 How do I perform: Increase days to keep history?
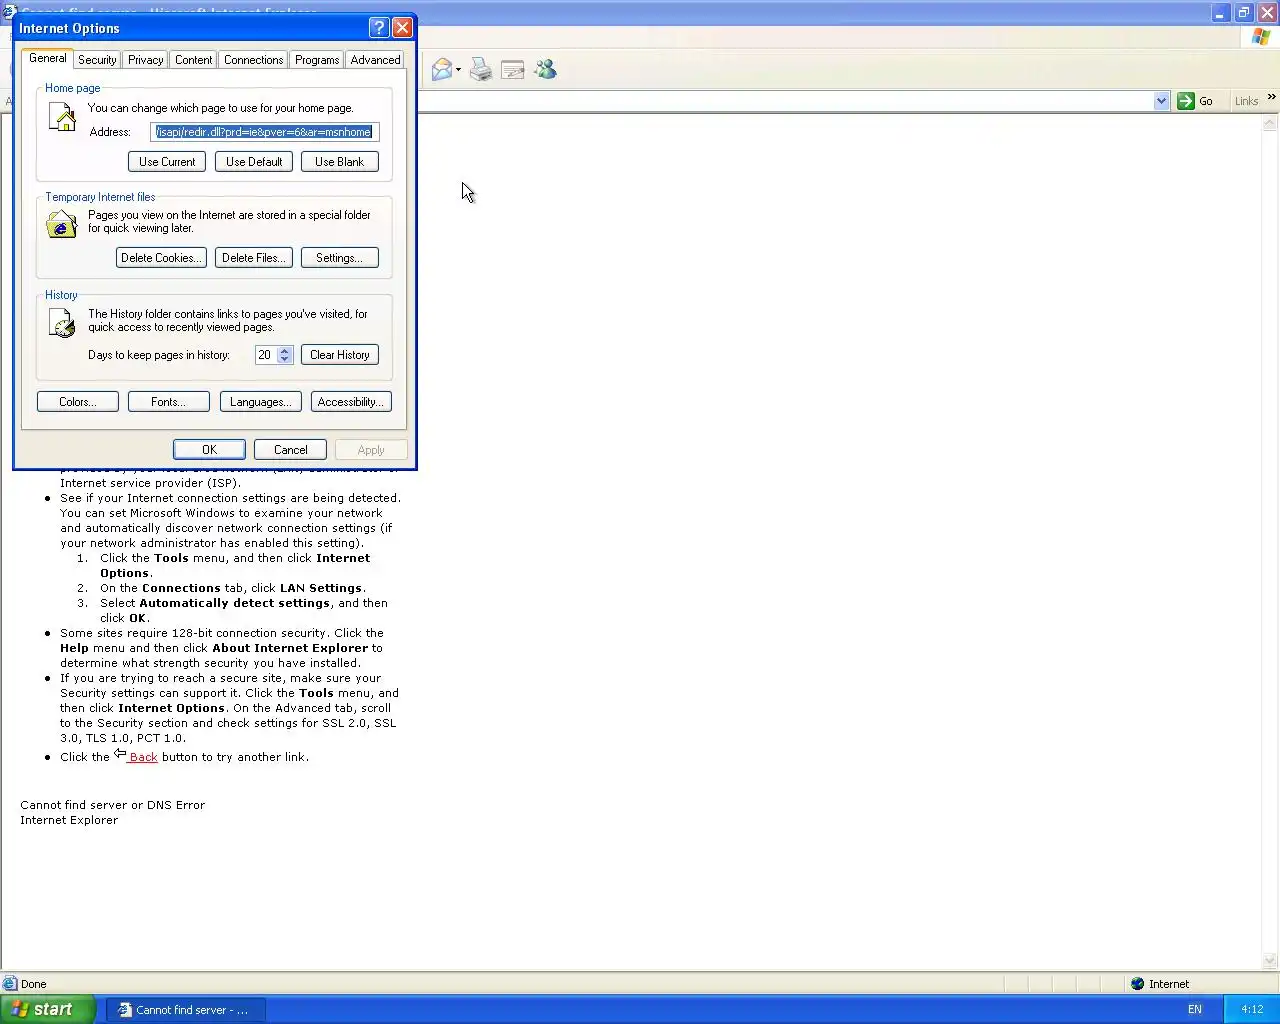click(x=285, y=350)
